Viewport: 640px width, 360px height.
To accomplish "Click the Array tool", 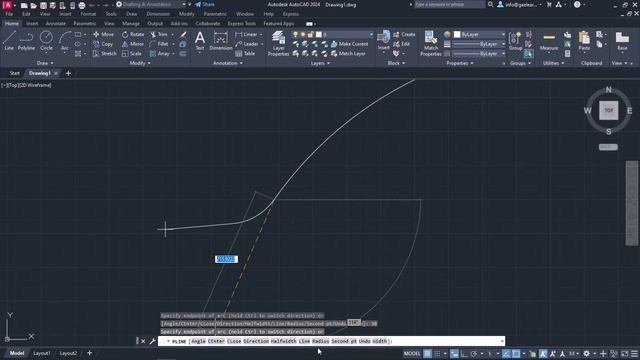I will [160, 53].
